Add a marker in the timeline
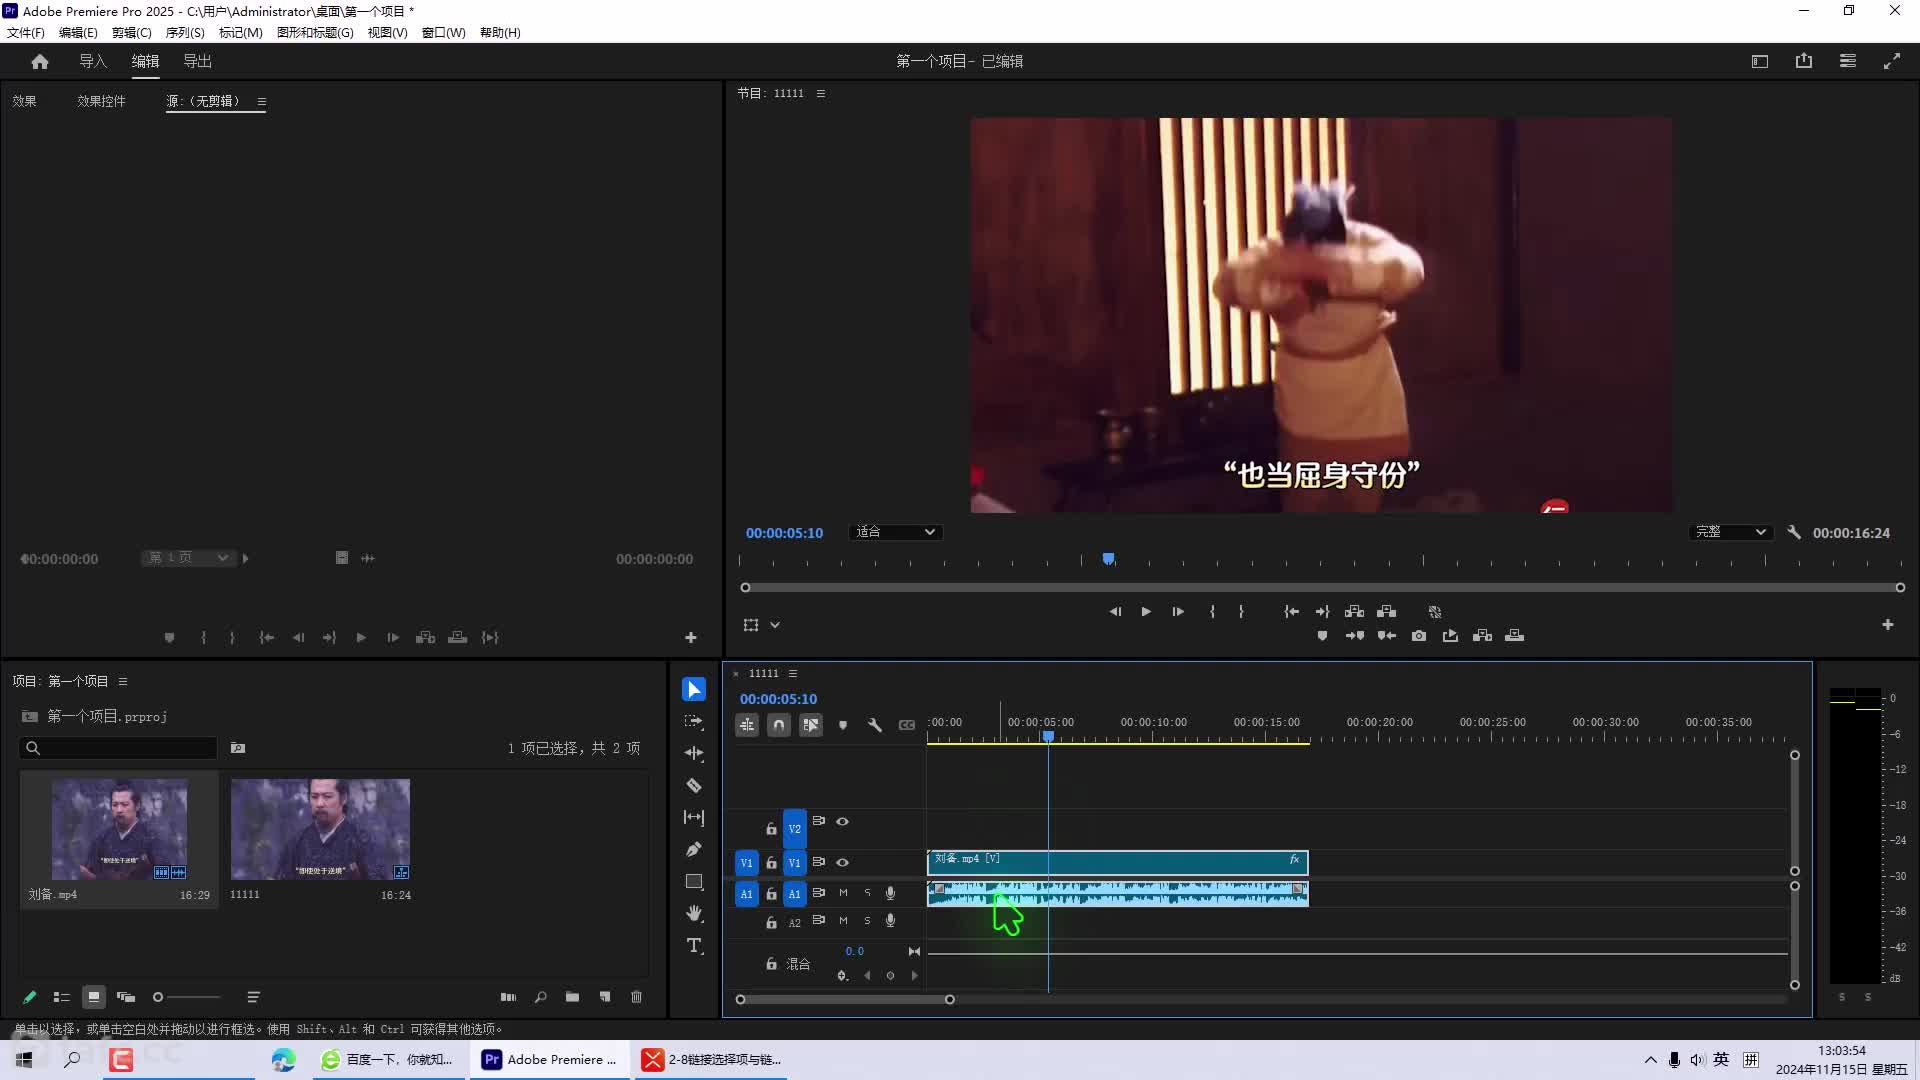1920x1080 pixels. [843, 725]
